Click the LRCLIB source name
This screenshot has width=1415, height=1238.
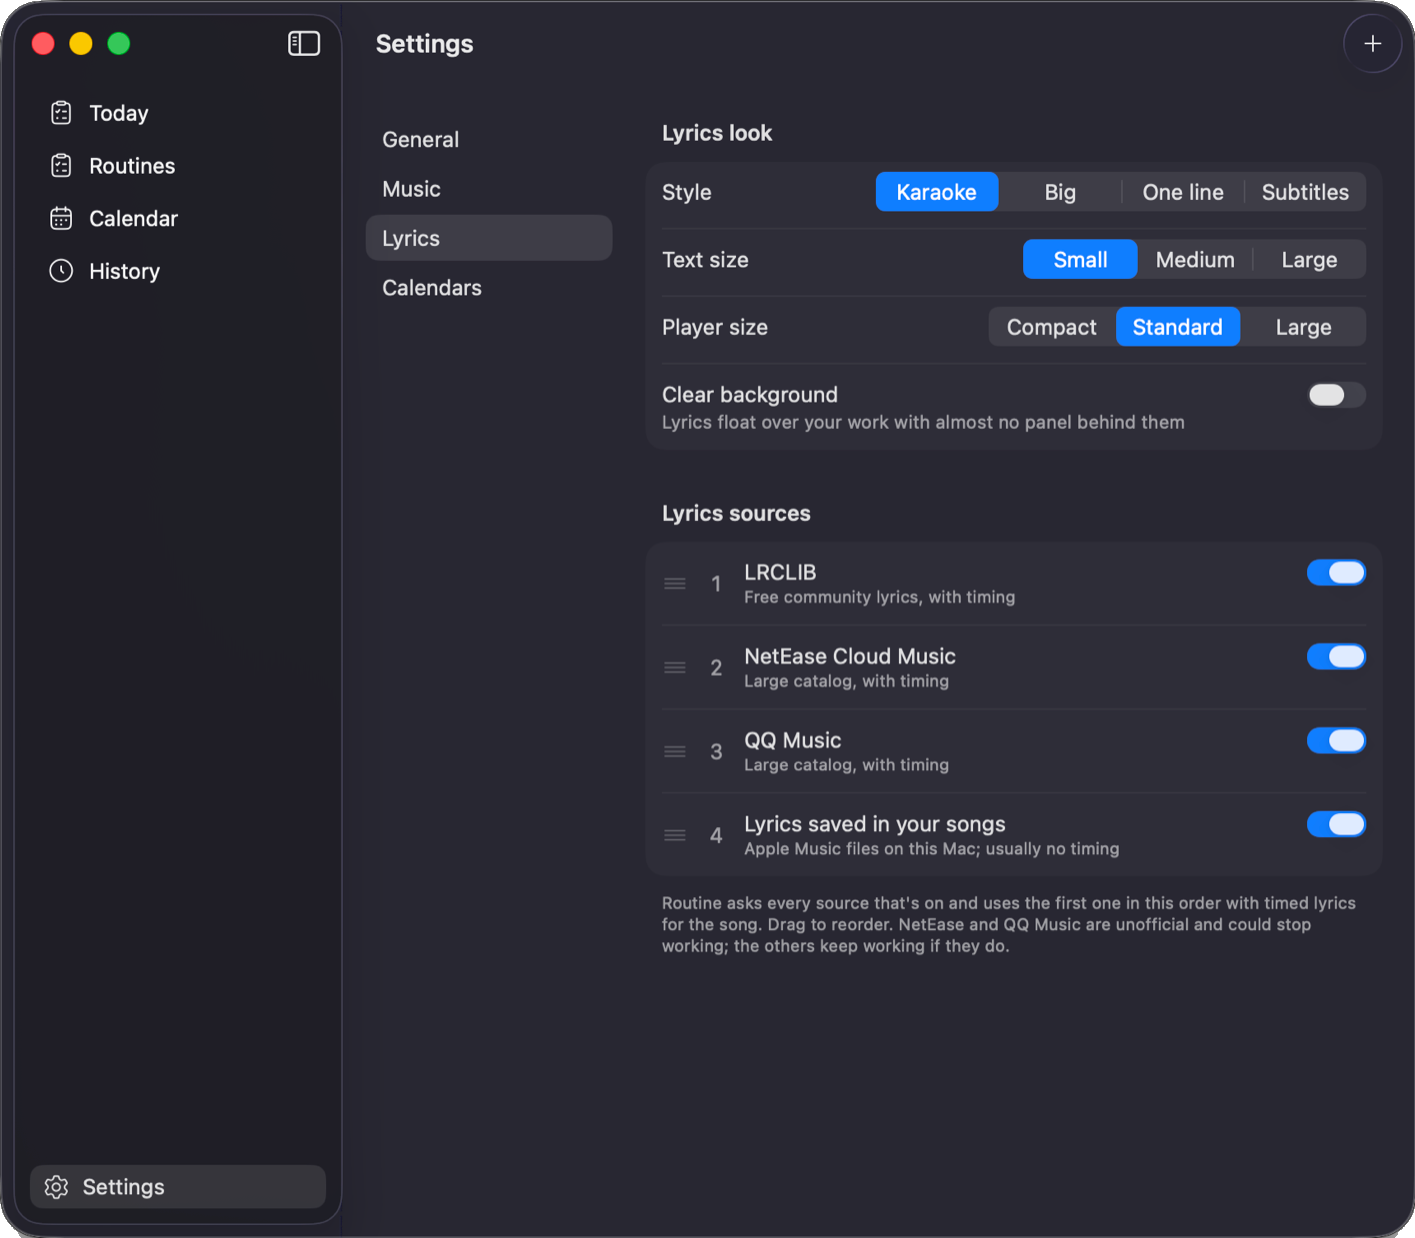tap(780, 572)
